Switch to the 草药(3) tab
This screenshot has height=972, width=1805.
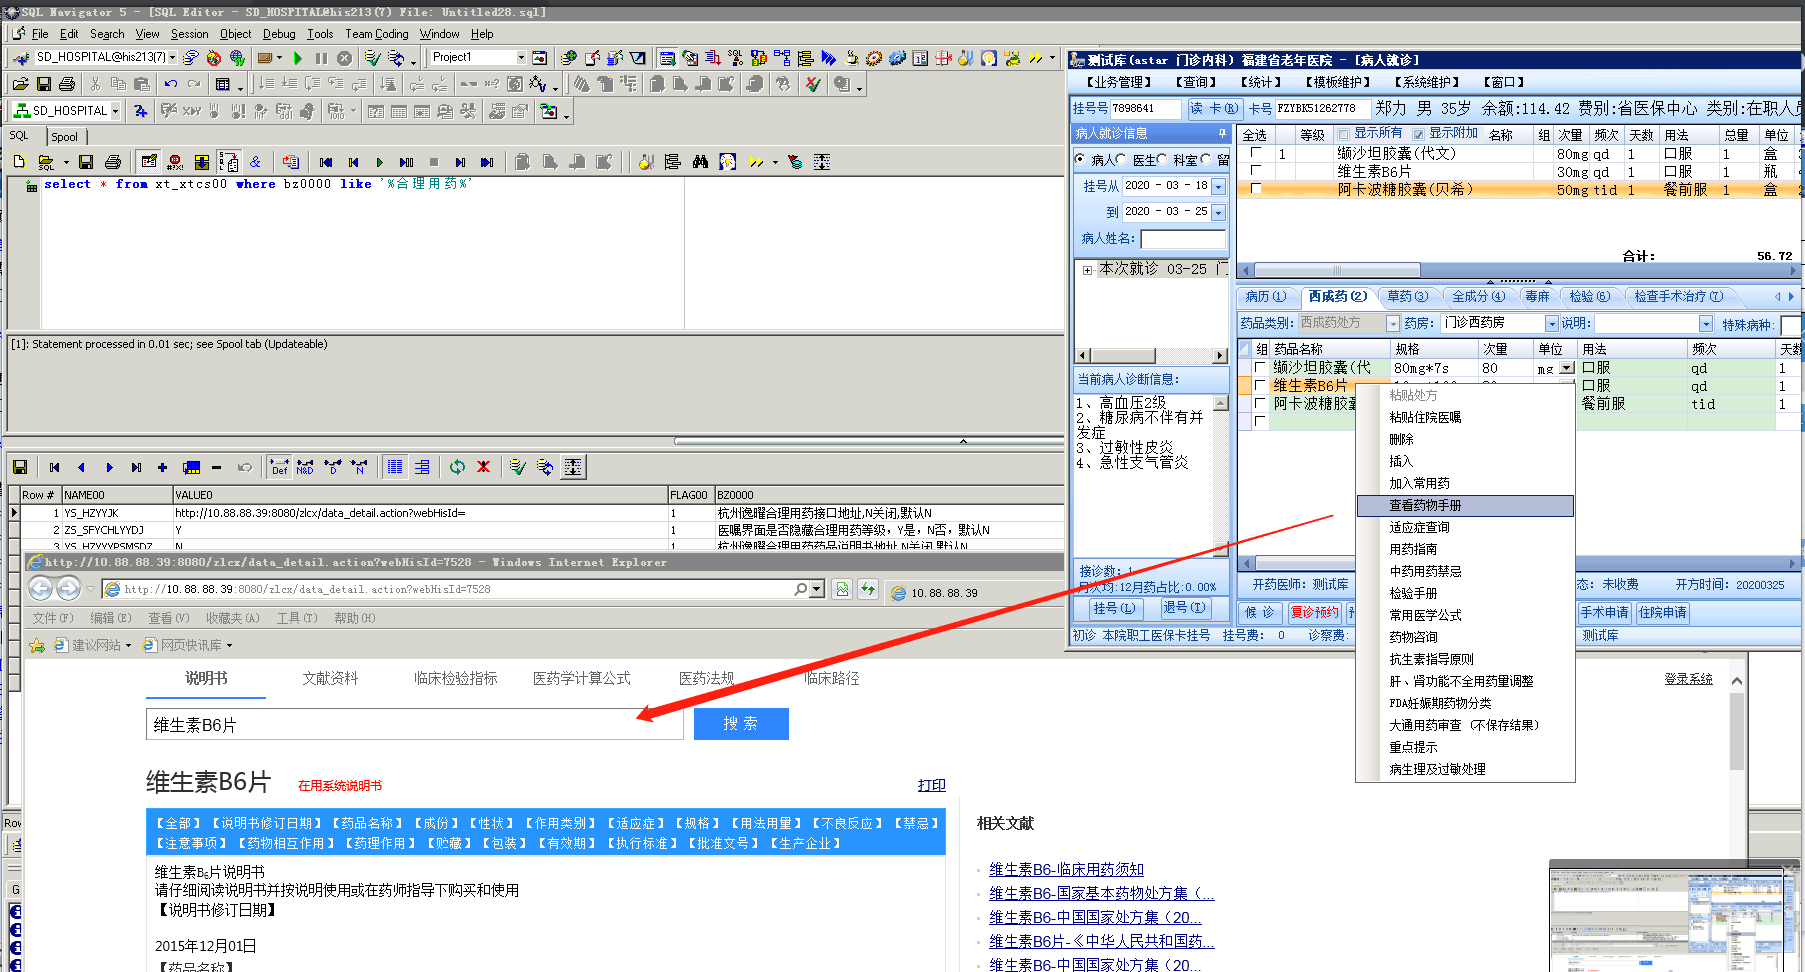(1407, 297)
